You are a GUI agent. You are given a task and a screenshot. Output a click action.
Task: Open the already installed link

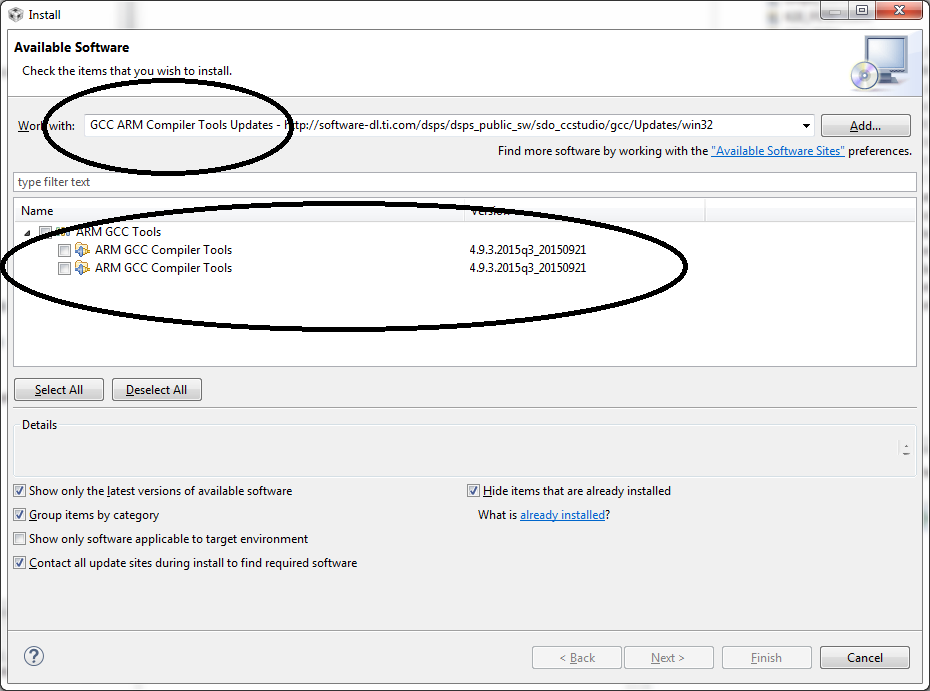(x=562, y=515)
